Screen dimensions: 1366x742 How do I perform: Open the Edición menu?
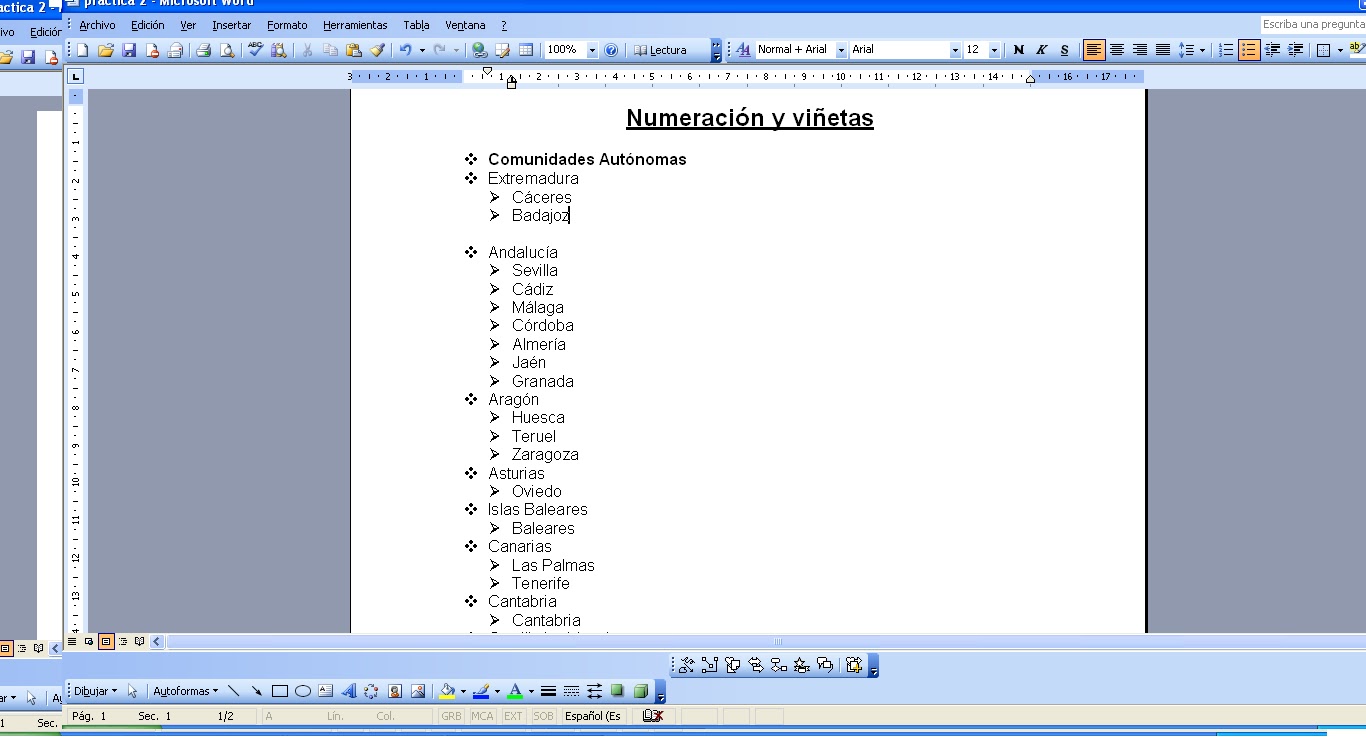pyautogui.click(x=148, y=25)
